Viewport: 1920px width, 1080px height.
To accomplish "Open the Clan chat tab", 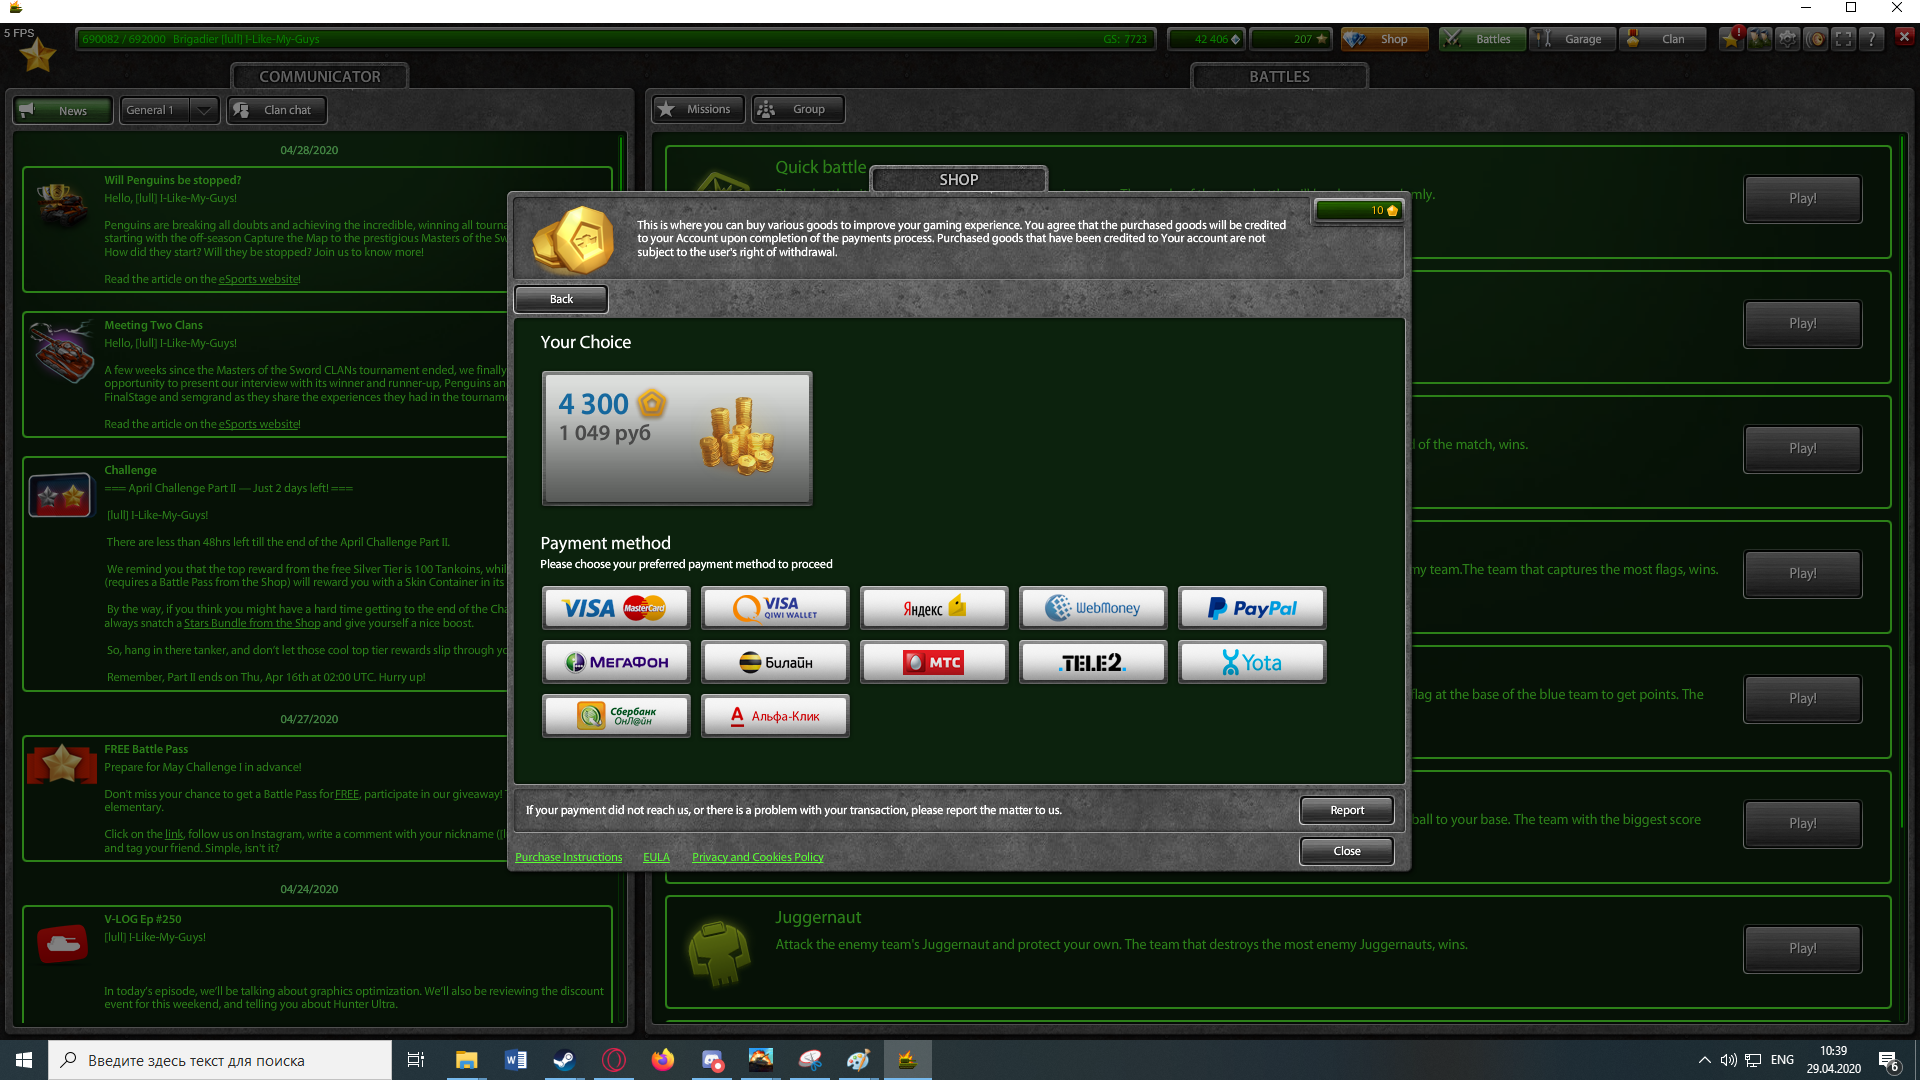I will click(x=277, y=110).
